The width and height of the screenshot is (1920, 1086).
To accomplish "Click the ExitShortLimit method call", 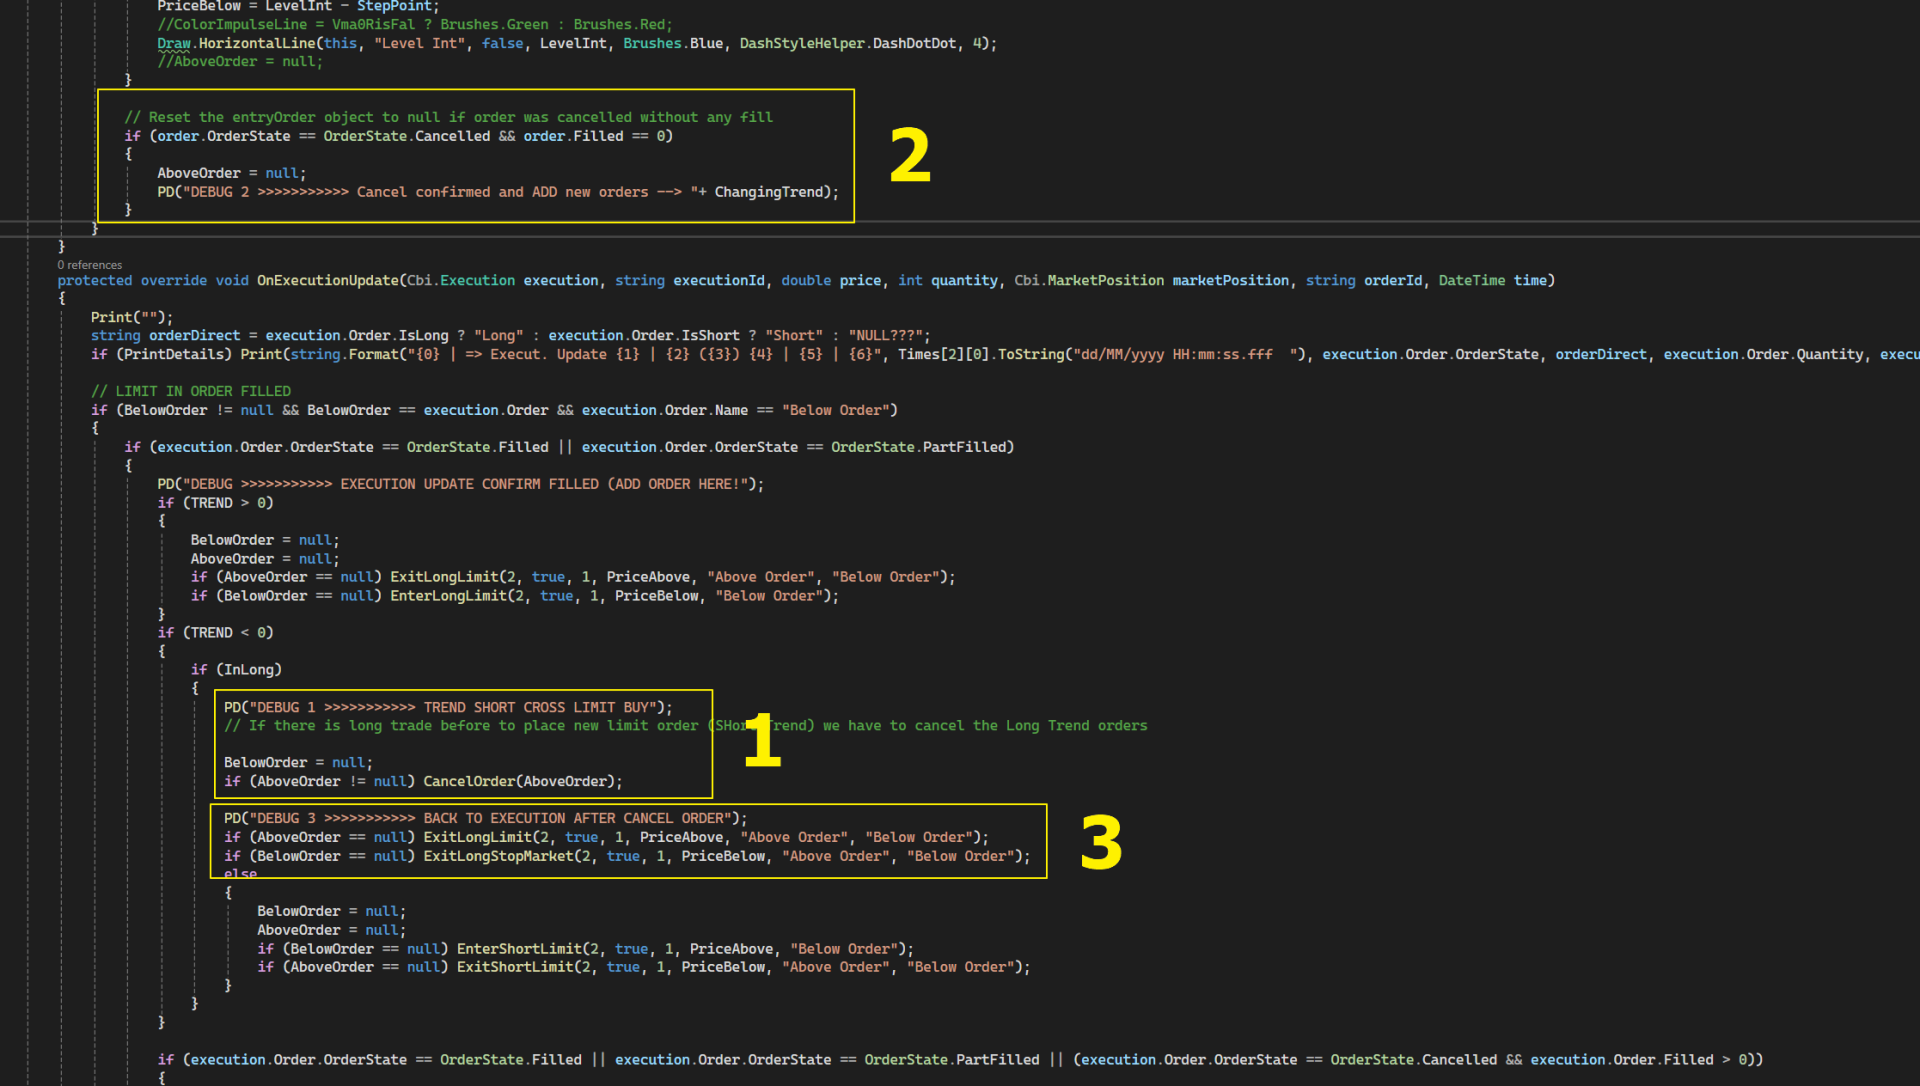I will (x=515, y=968).
